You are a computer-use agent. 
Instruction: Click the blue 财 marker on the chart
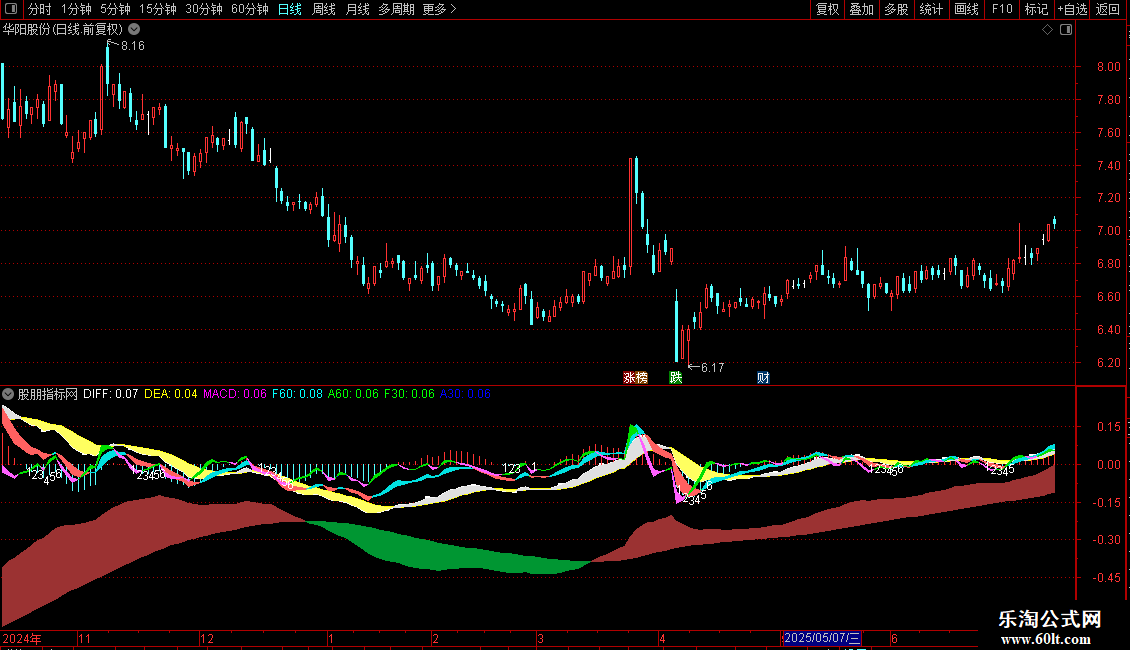click(x=763, y=378)
